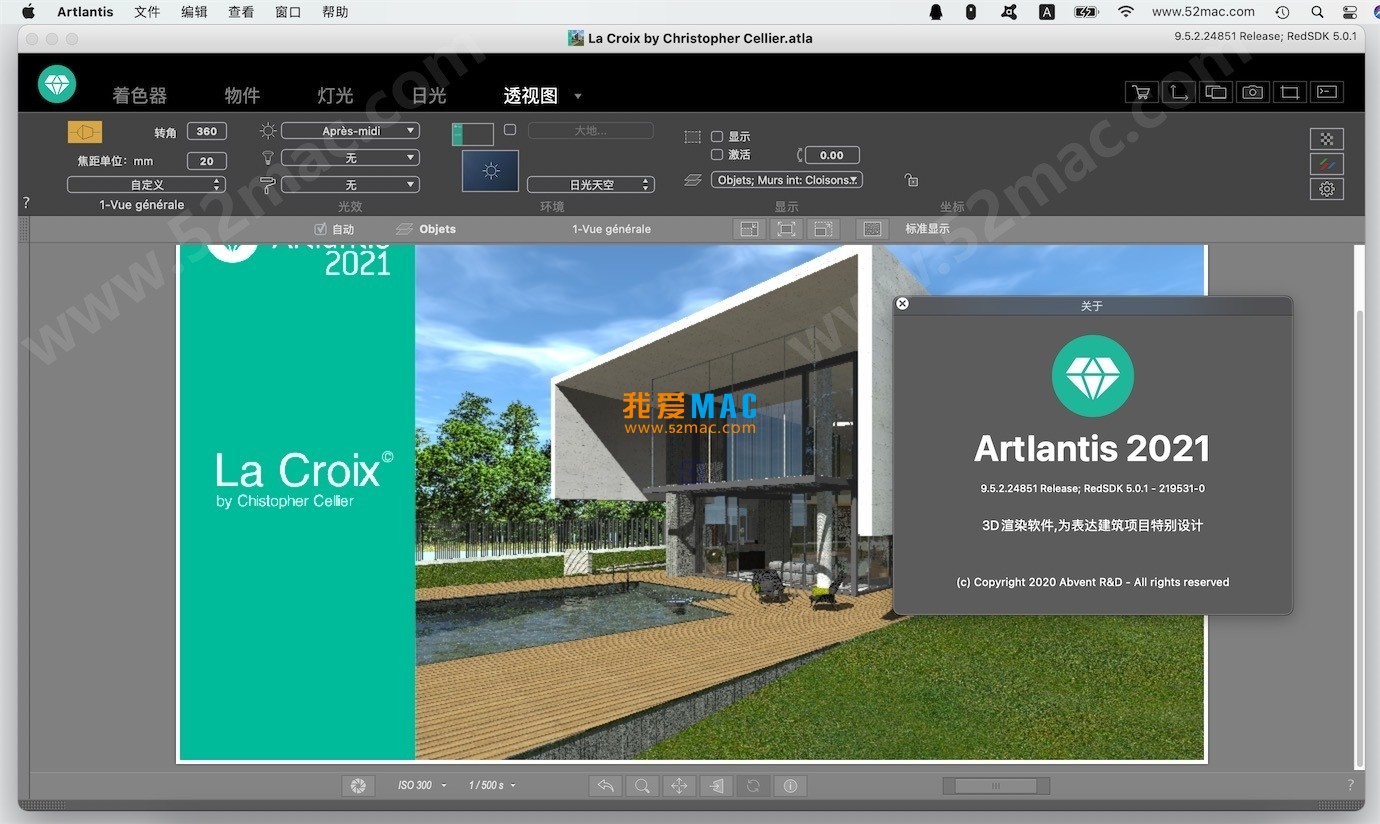Click the undo curved arrow icon
Viewport: 1380px width, 824px height.
(x=605, y=786)
